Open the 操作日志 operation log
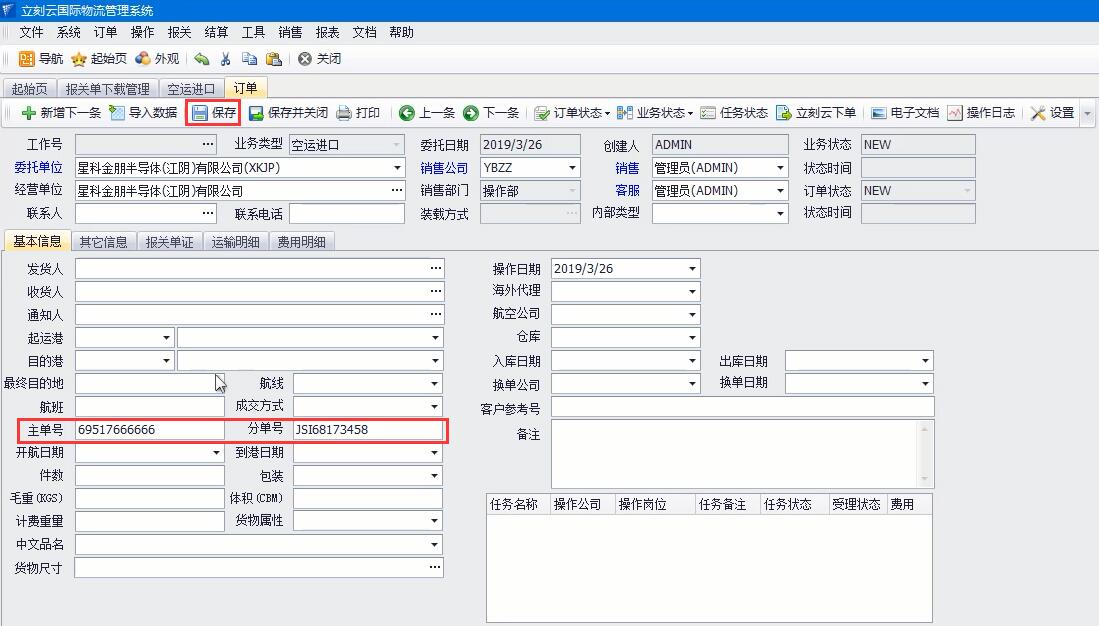This screenshot has height=626, width=1099. click(x=981, y=113)
